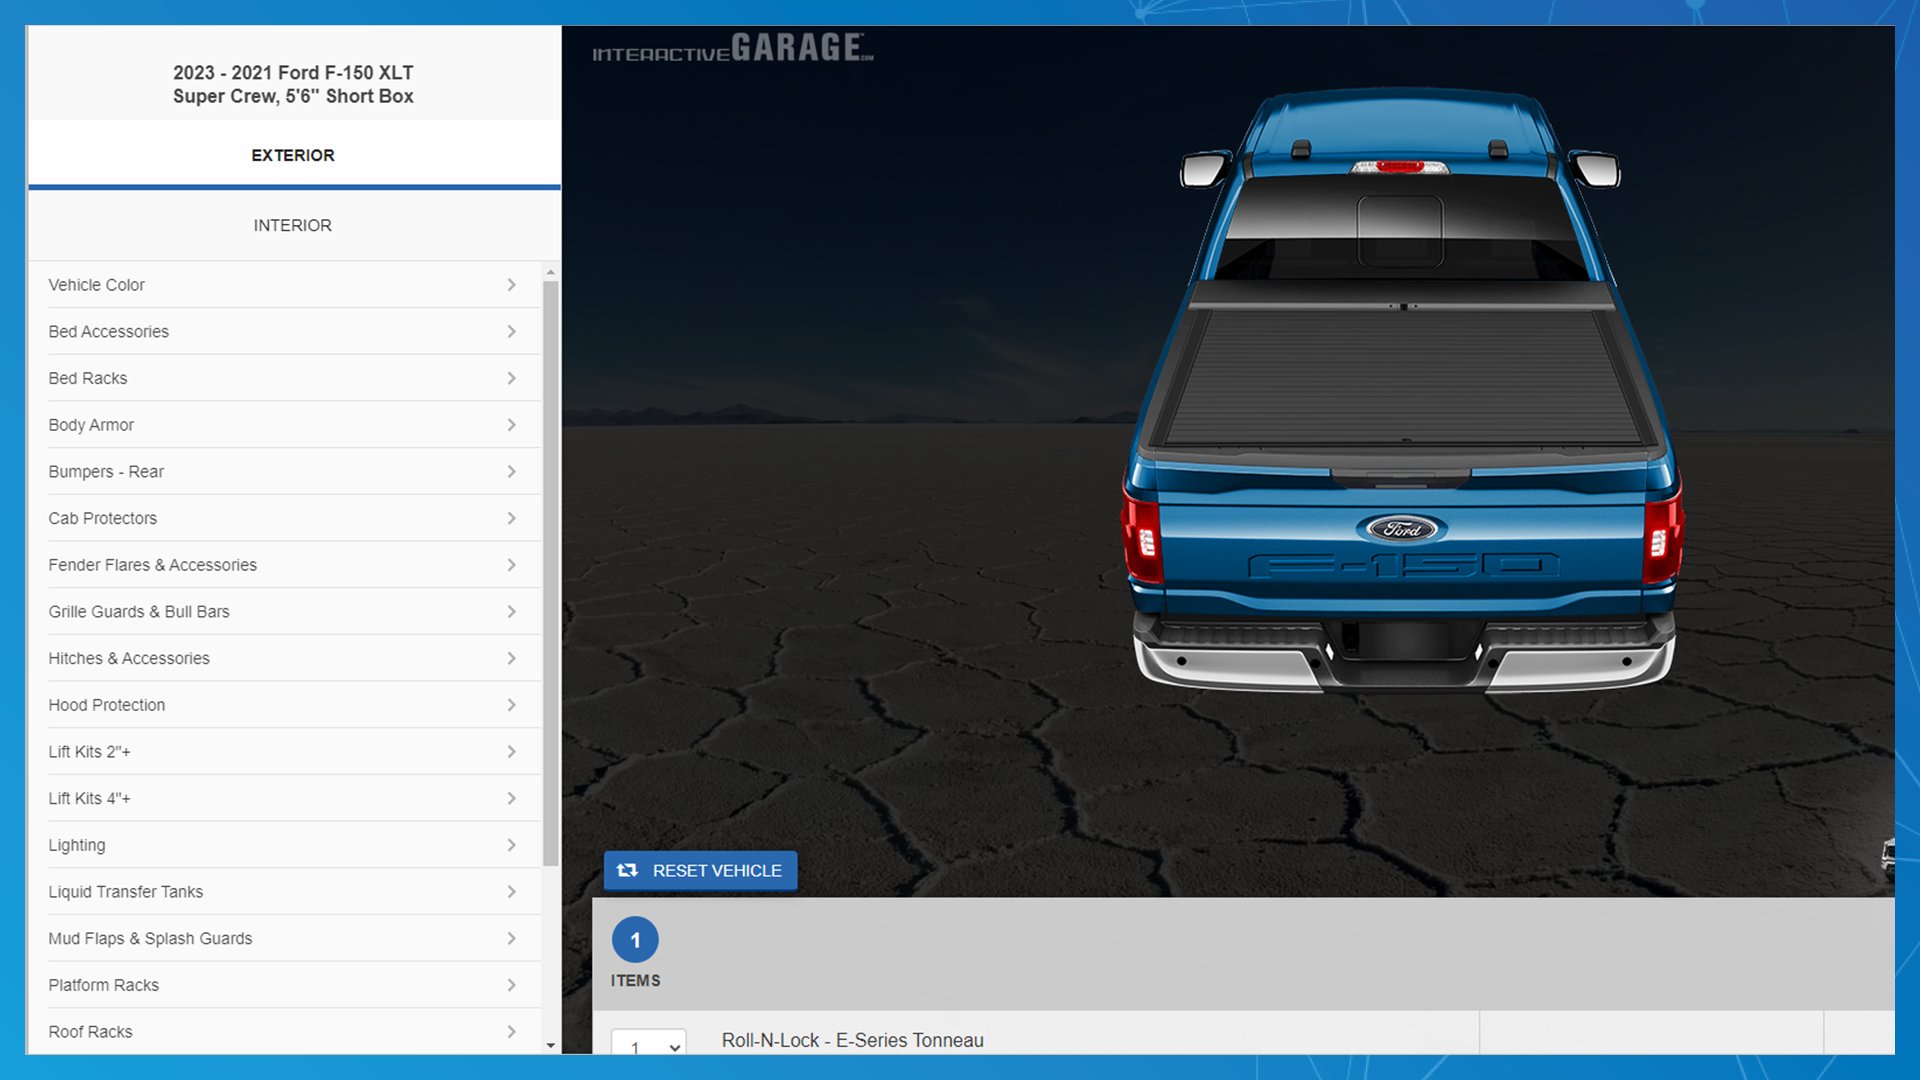
Task: Click the Reset Vehicle icon button
Action: [630, 870]
